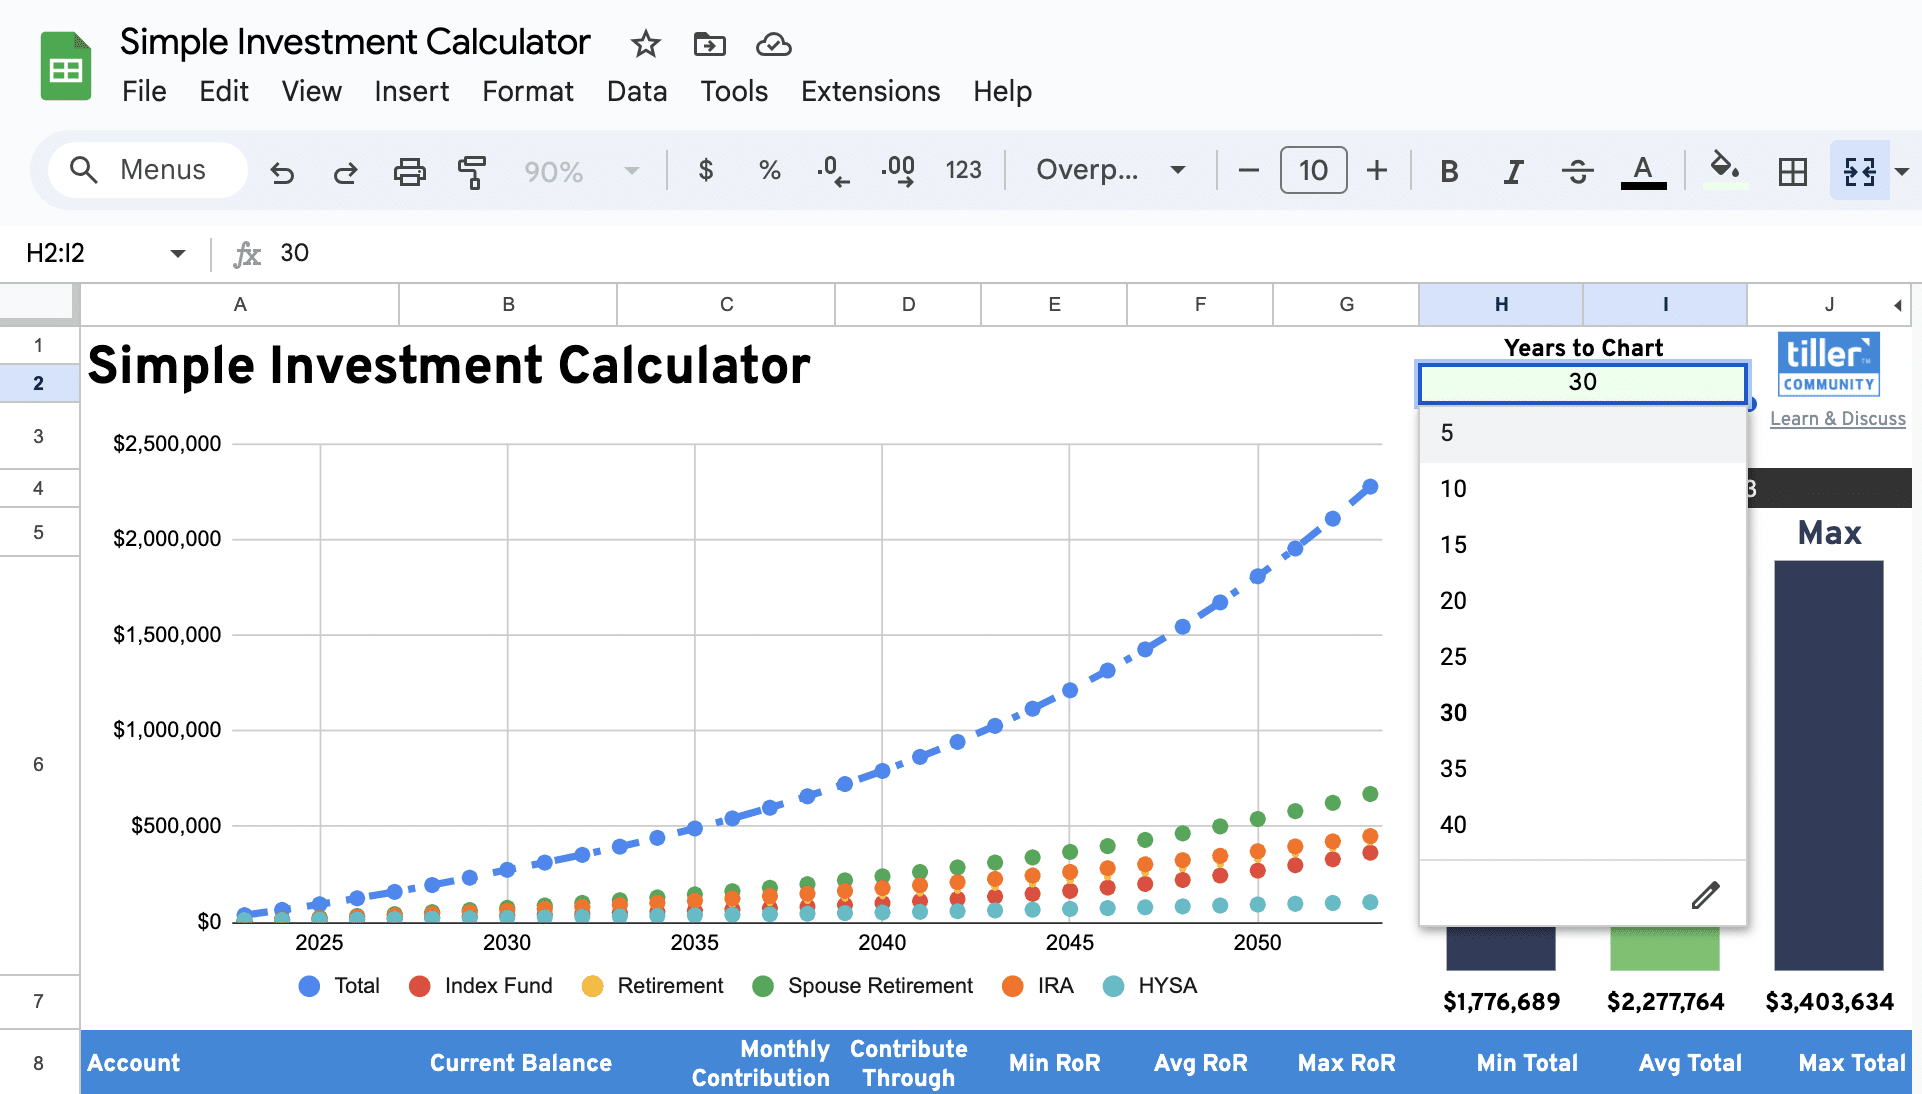Click the Undo arrow

pyautogui.click(x=282, y=171)
